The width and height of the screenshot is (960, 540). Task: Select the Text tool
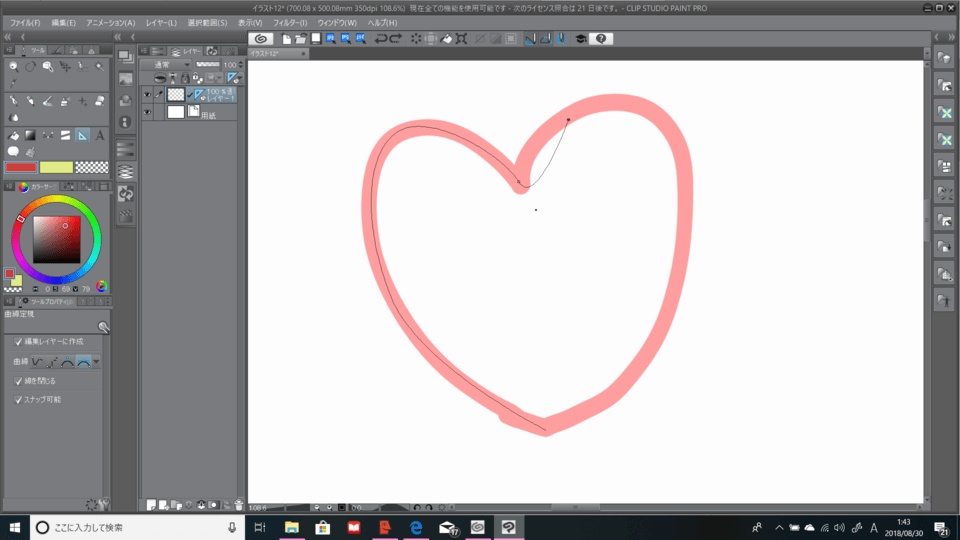pyautogui.click(x=100, y=135)
